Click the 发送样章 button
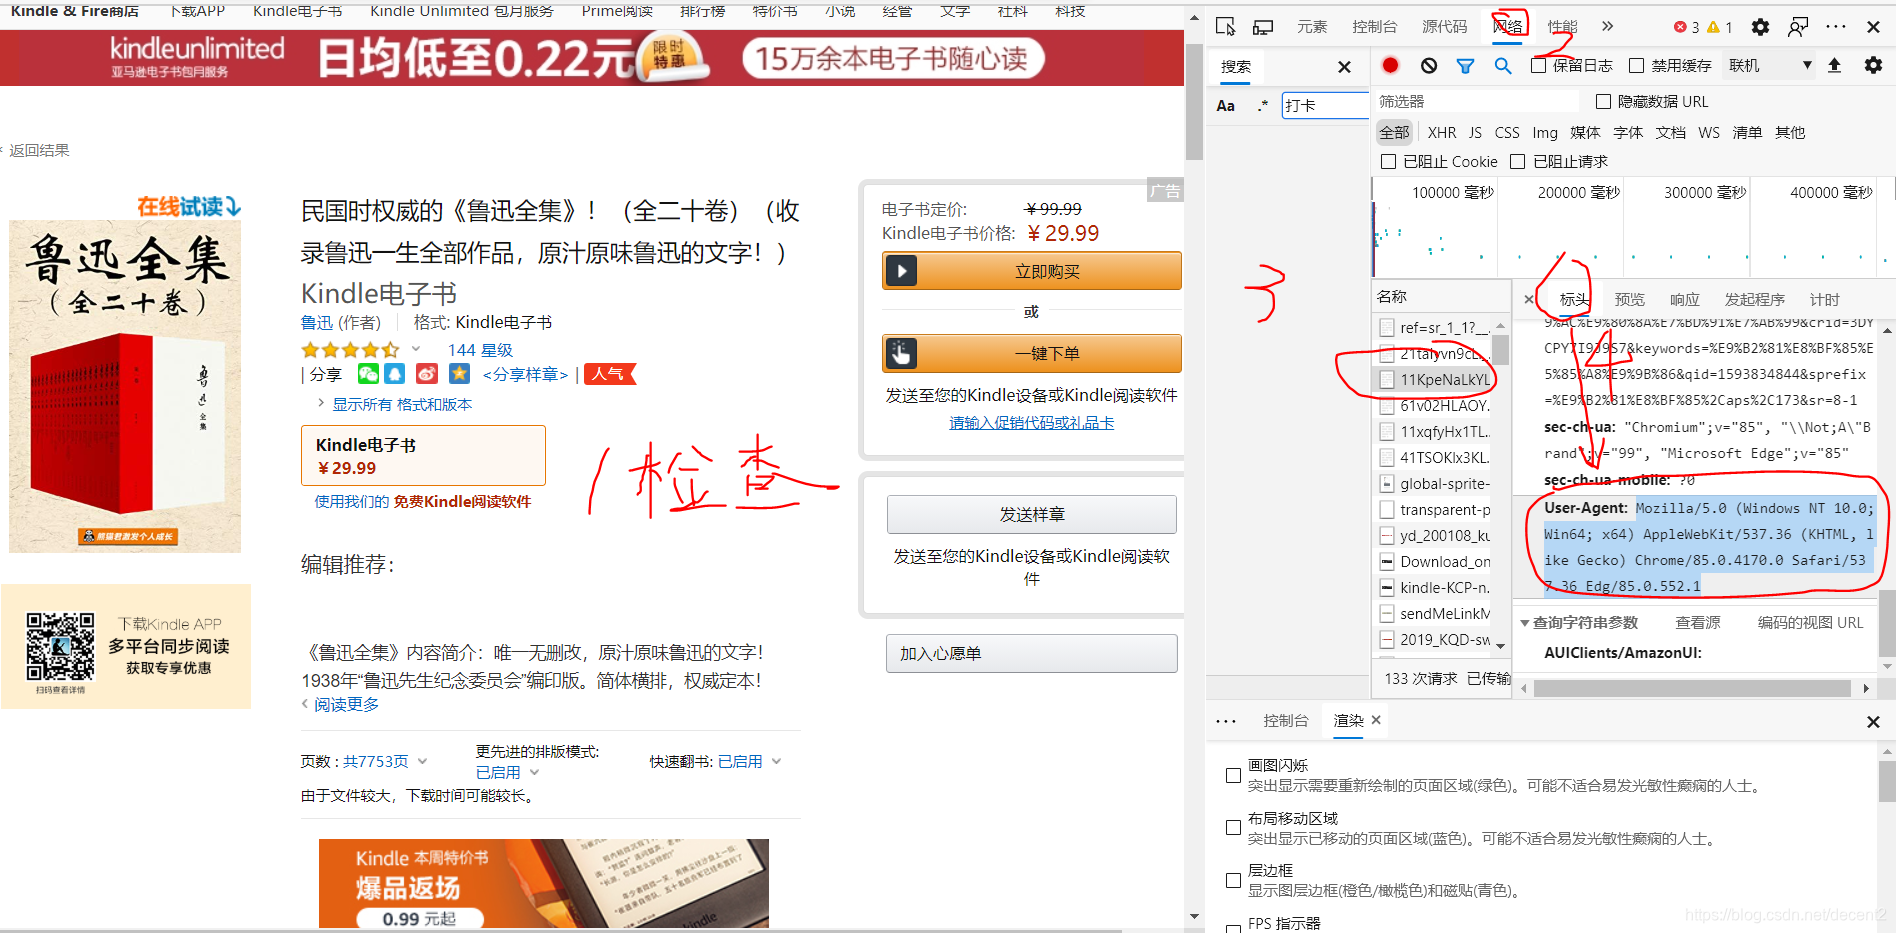 (1031, 514)
